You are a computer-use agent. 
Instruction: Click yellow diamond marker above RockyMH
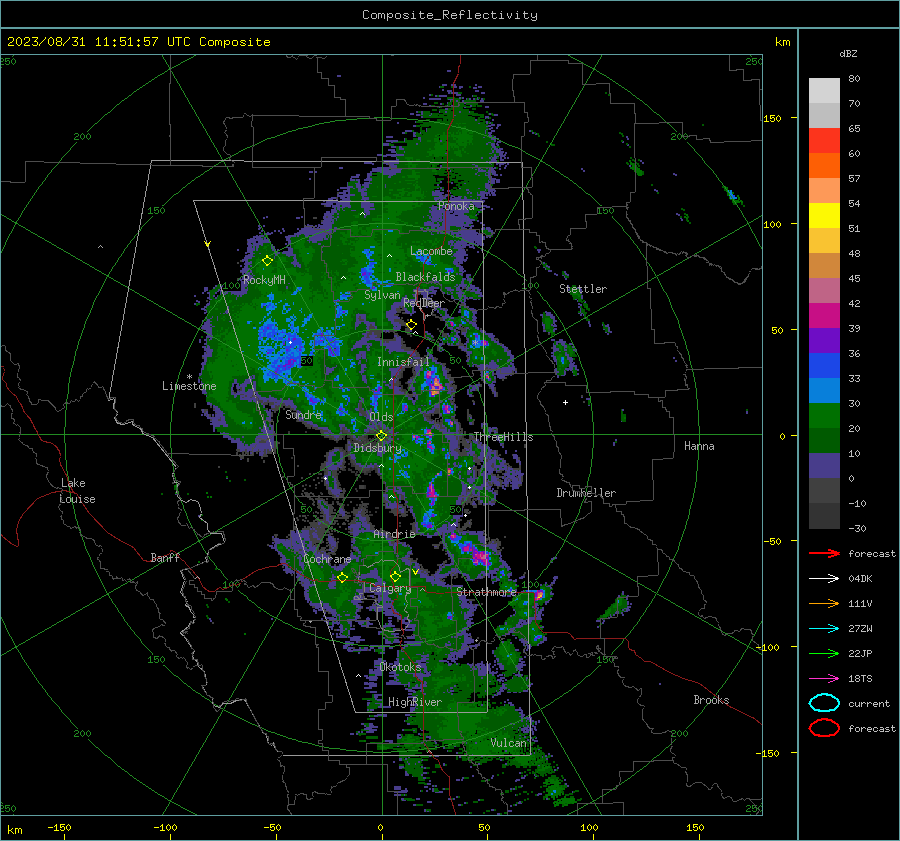267,261
